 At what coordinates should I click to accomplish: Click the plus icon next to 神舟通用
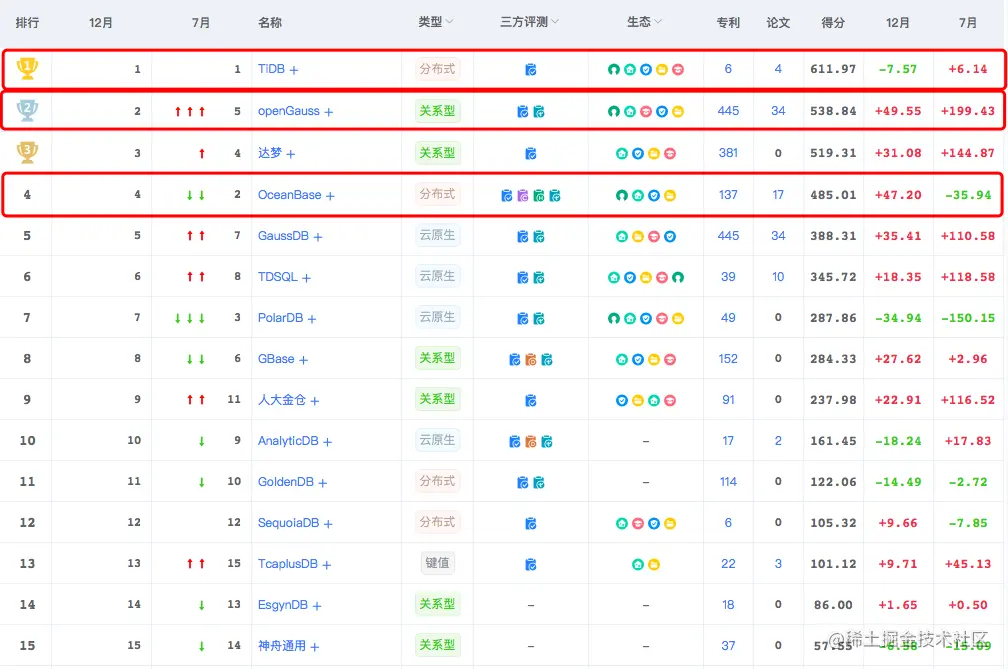(314, 647)
